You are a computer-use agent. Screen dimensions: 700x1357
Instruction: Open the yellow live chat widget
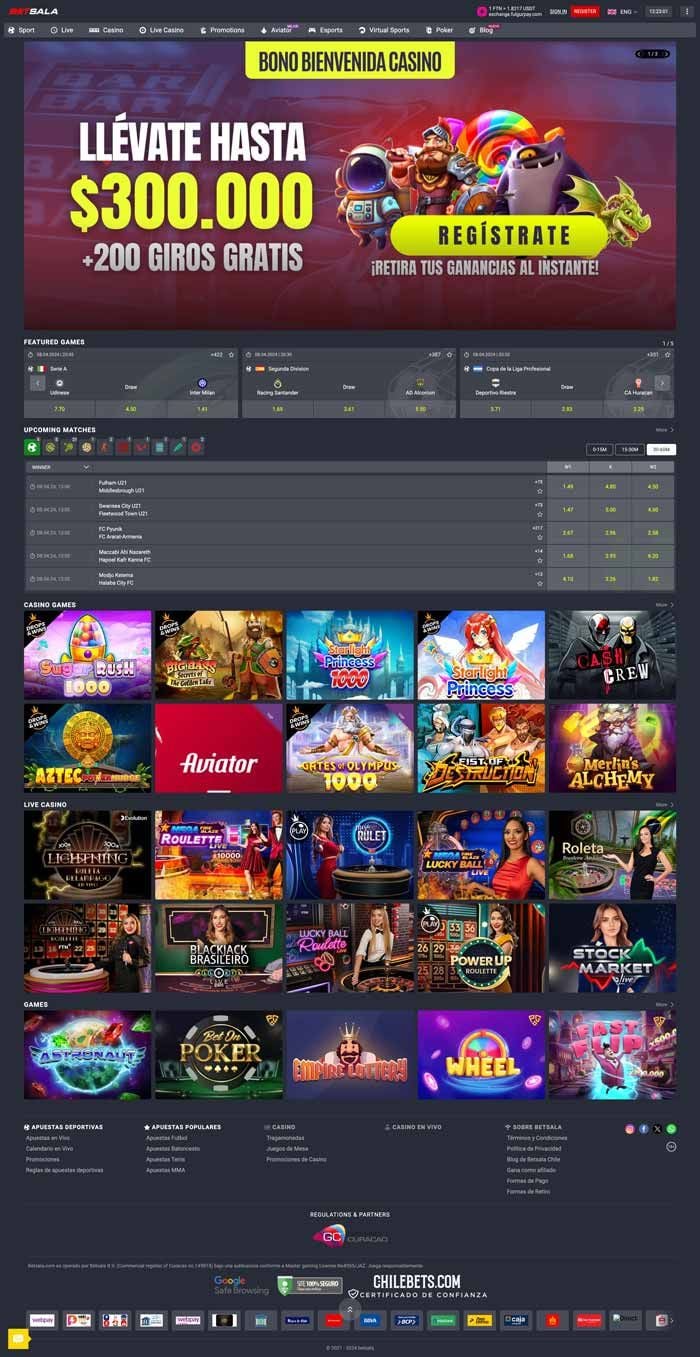pyautogui.click(x=17, y=1338)
